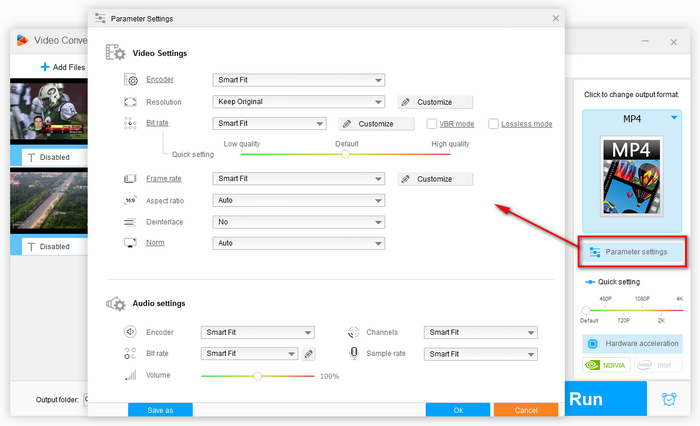Click the video Encoder gear icon
Screen dimensions: 700x426
tap(131, 79)
